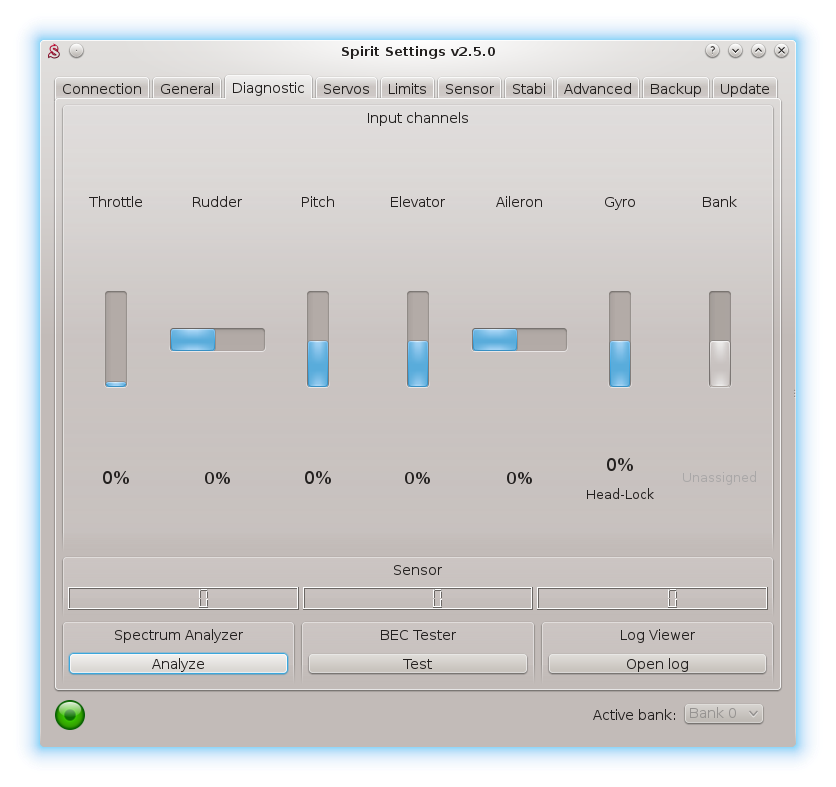Click the BEC Tester Test button
This screenshot has width=836, height=787.
417,664
